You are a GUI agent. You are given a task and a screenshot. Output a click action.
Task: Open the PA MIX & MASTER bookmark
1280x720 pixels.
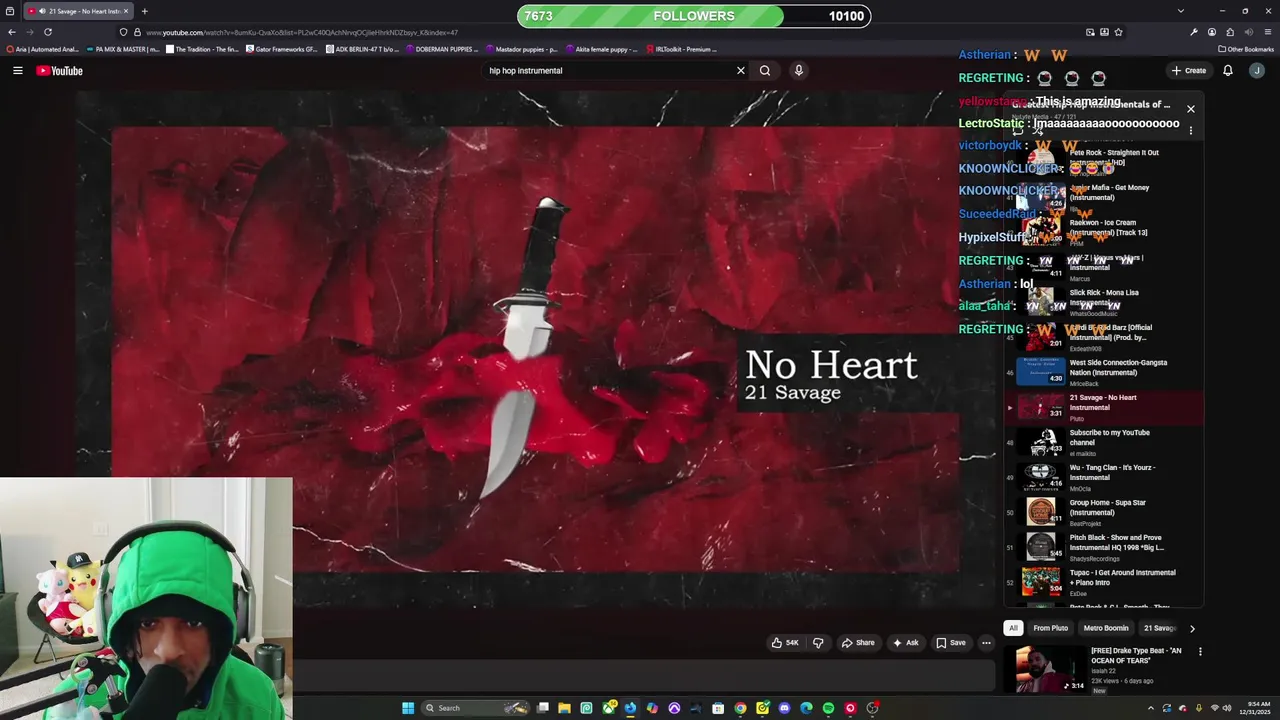pos(123,49)
